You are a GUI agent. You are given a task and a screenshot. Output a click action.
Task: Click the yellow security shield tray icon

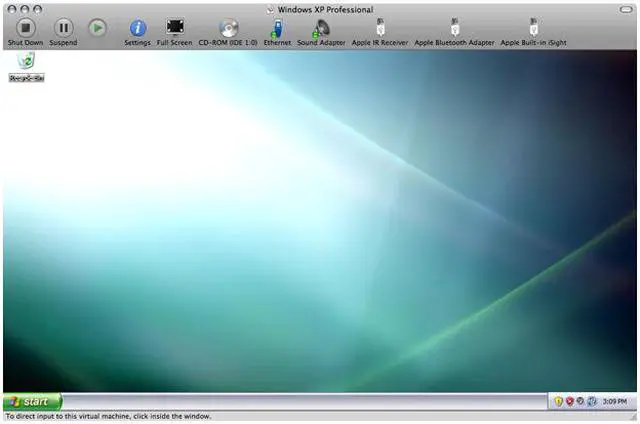pos(558,402)
